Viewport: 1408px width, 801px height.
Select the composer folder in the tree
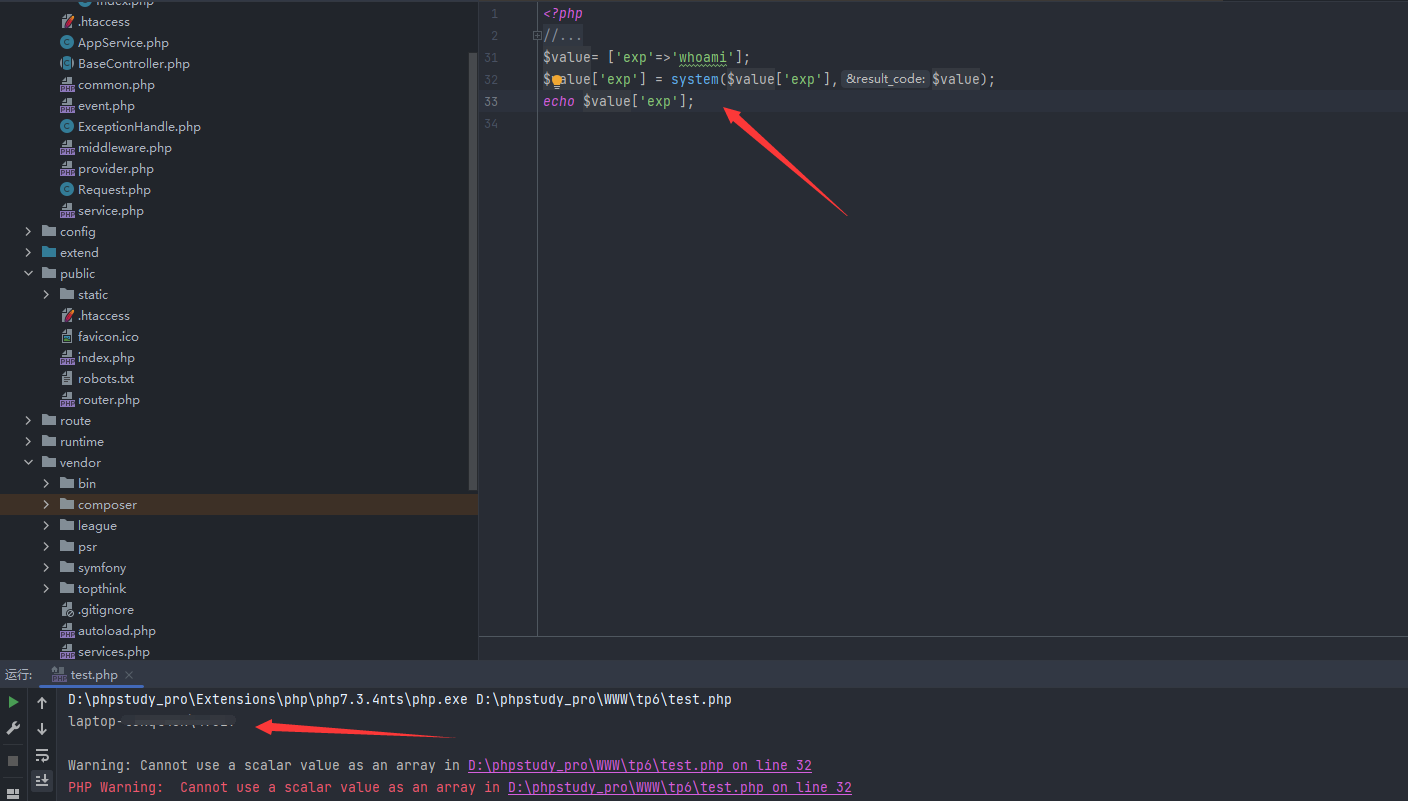click(107, 505)
